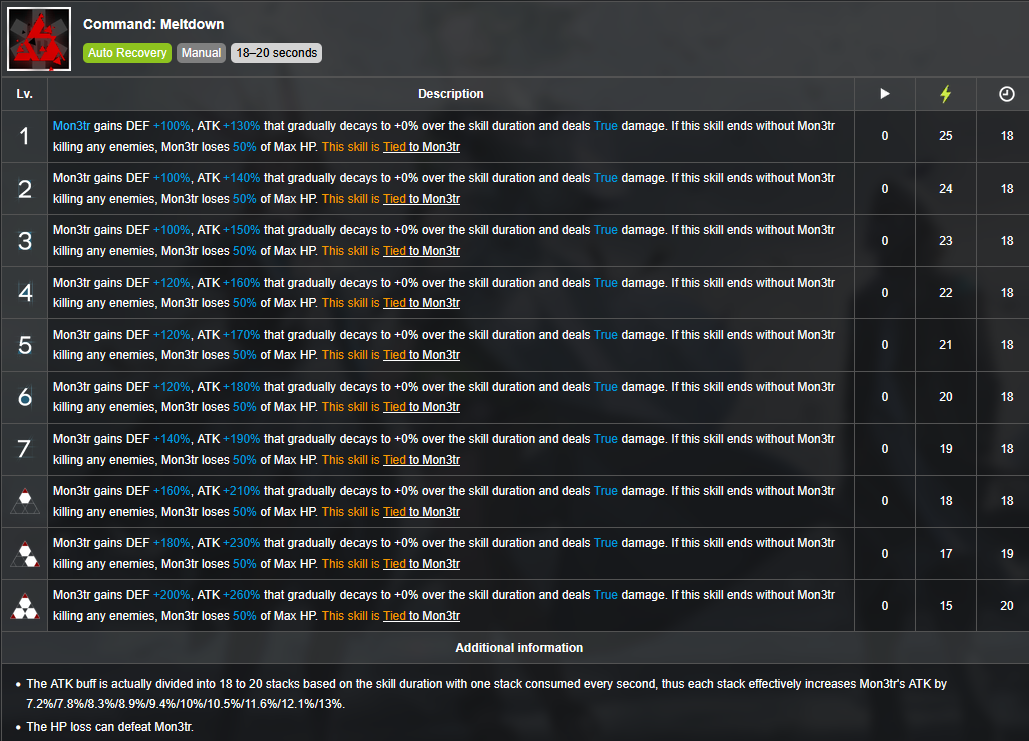Image resolution: width=1029 pixels, height=741 pixels.
Task: Click the SP cost 15 cell
Action: pyautogui.click(x=946, y=606)
